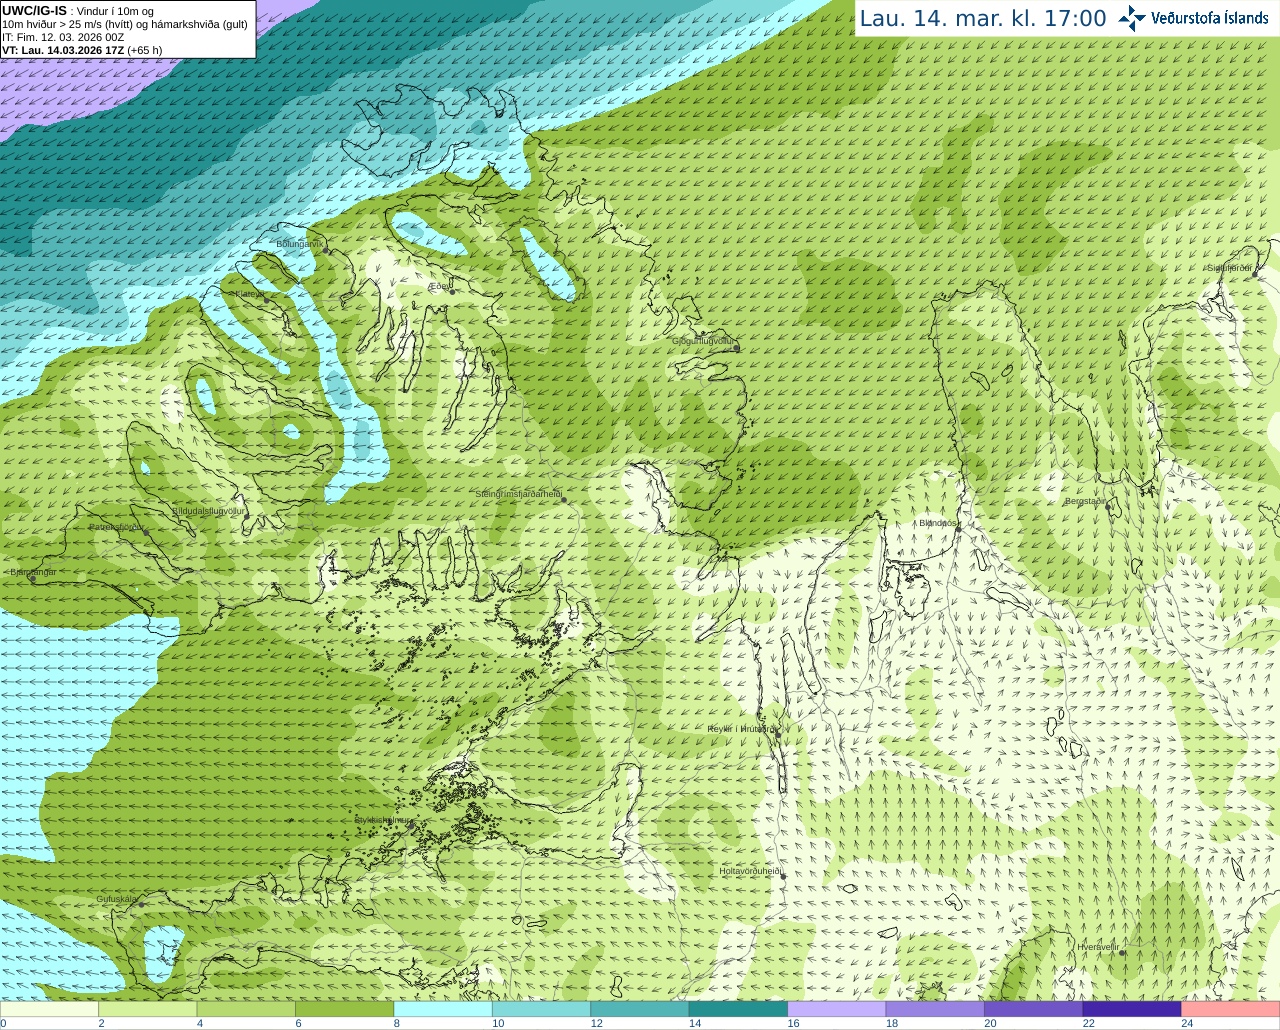Pick the 0–2 m/s pale cream legend swatch

click(x=50, y=1009)
